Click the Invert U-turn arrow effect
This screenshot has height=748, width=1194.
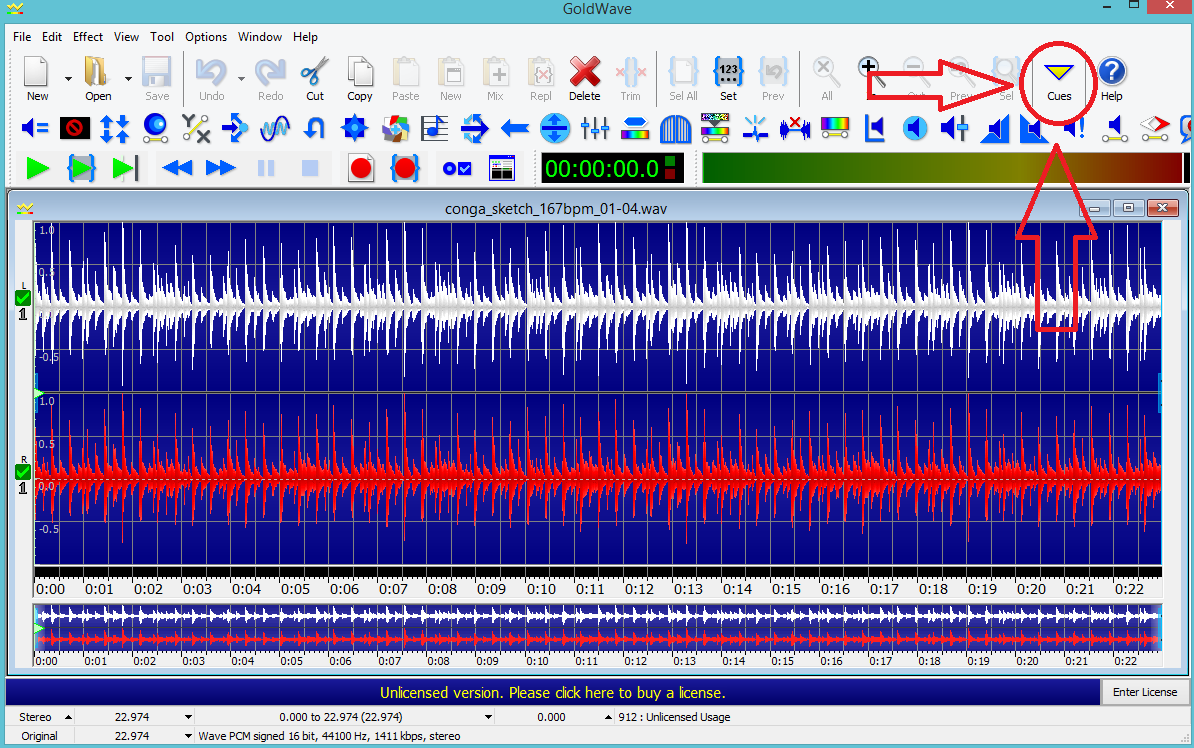(314, 128)
